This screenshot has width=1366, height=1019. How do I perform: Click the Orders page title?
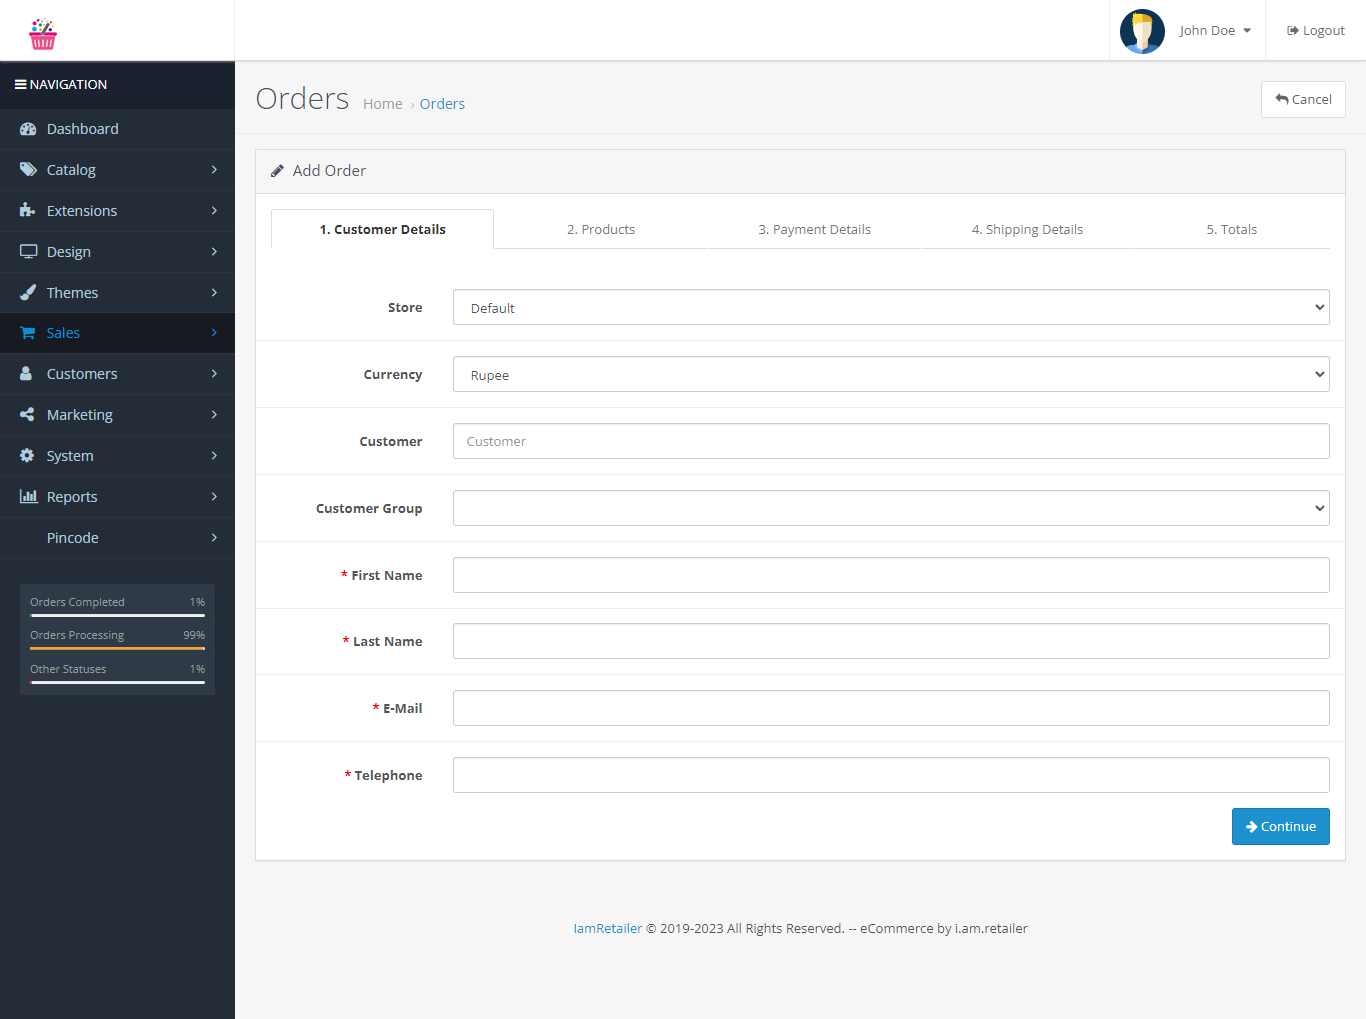tap(302, 99)
